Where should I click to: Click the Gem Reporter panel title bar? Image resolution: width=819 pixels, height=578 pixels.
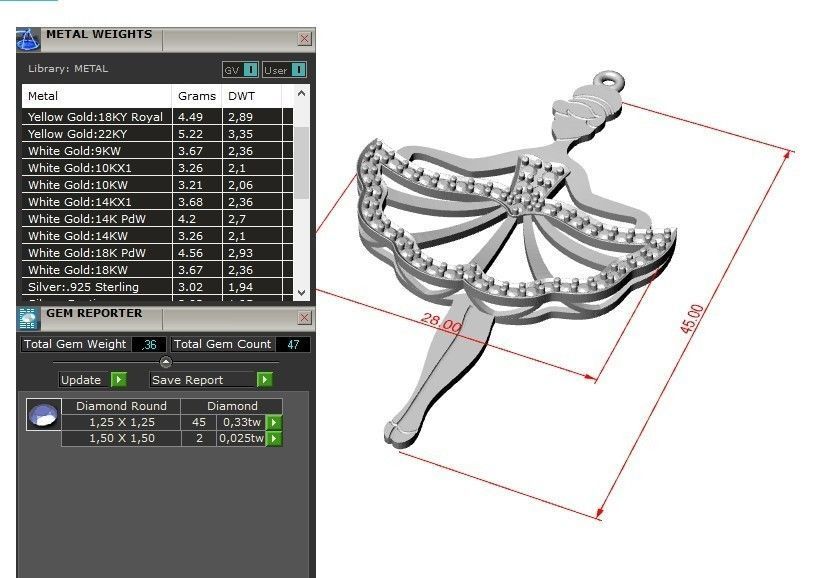pos(166,319)
